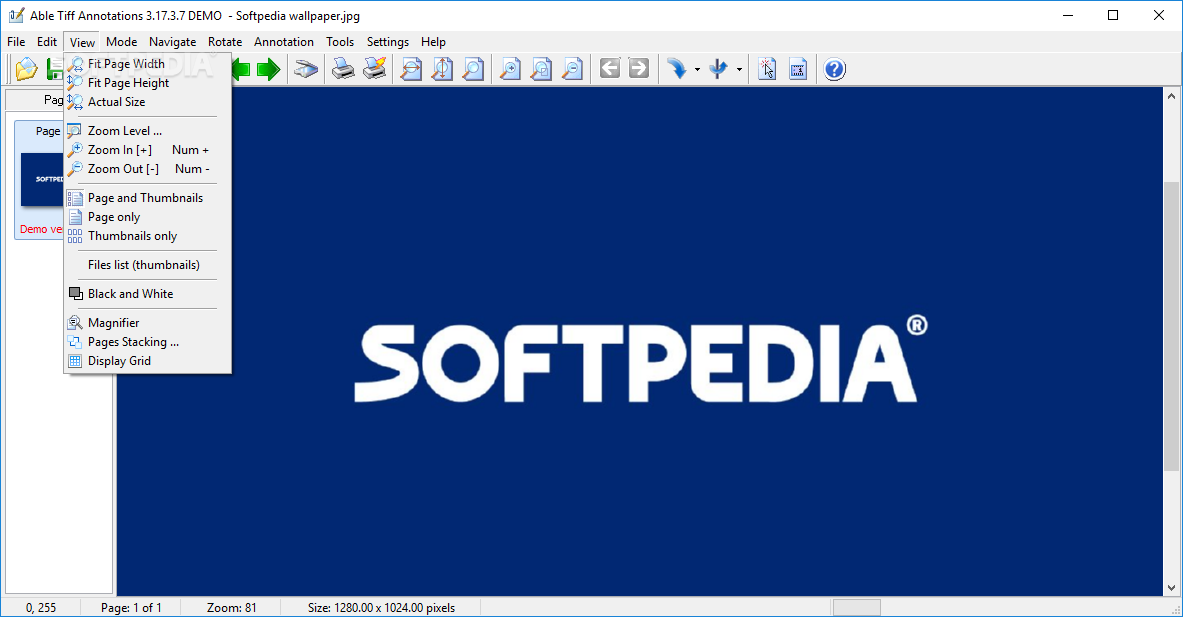Select Zoom Out [-] menu entry

(x=147, y=169)
